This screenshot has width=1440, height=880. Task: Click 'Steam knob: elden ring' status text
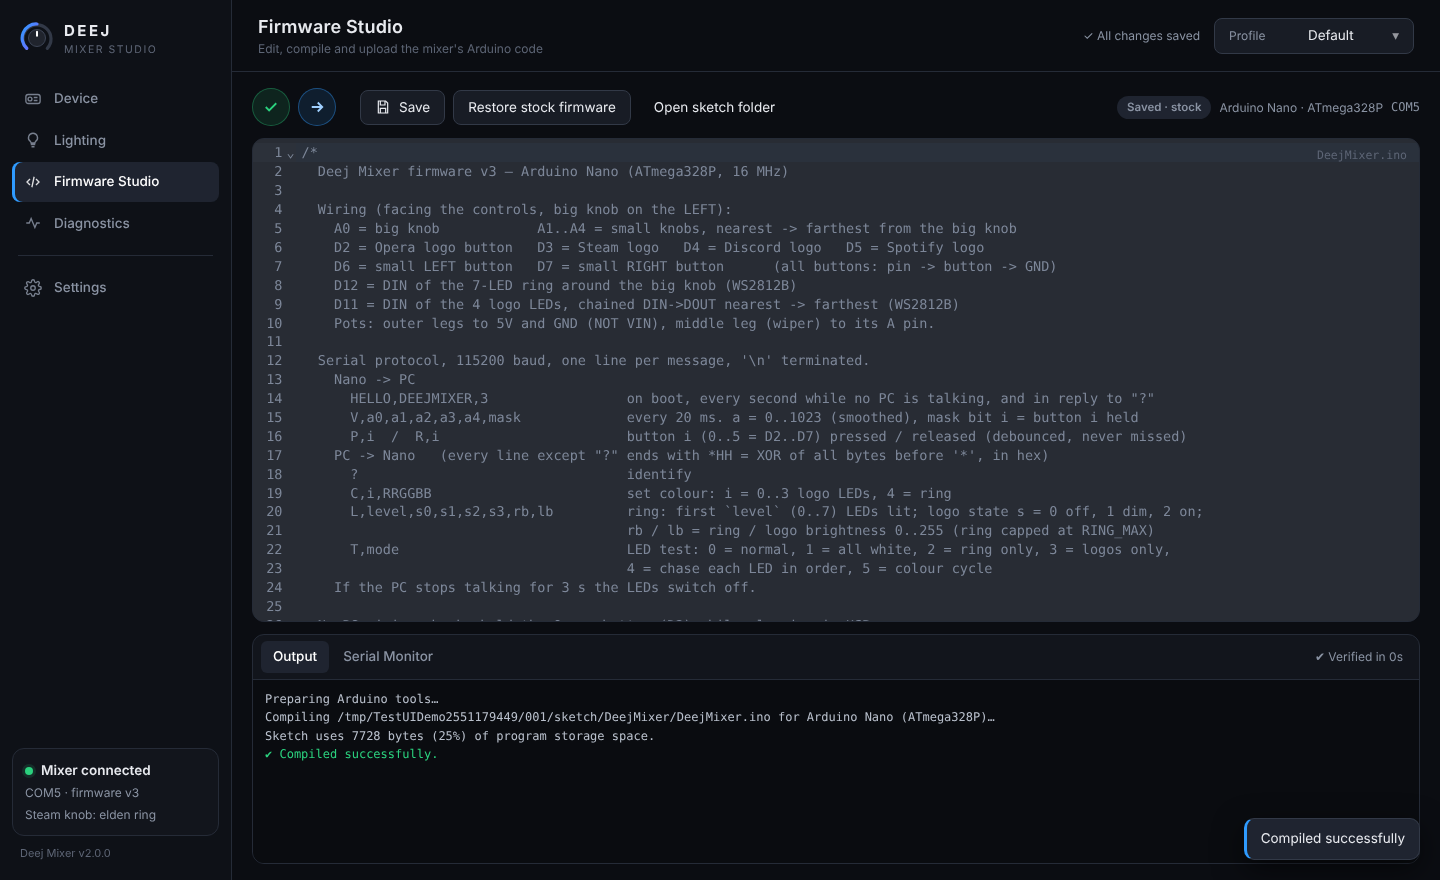tap(90, 815)
